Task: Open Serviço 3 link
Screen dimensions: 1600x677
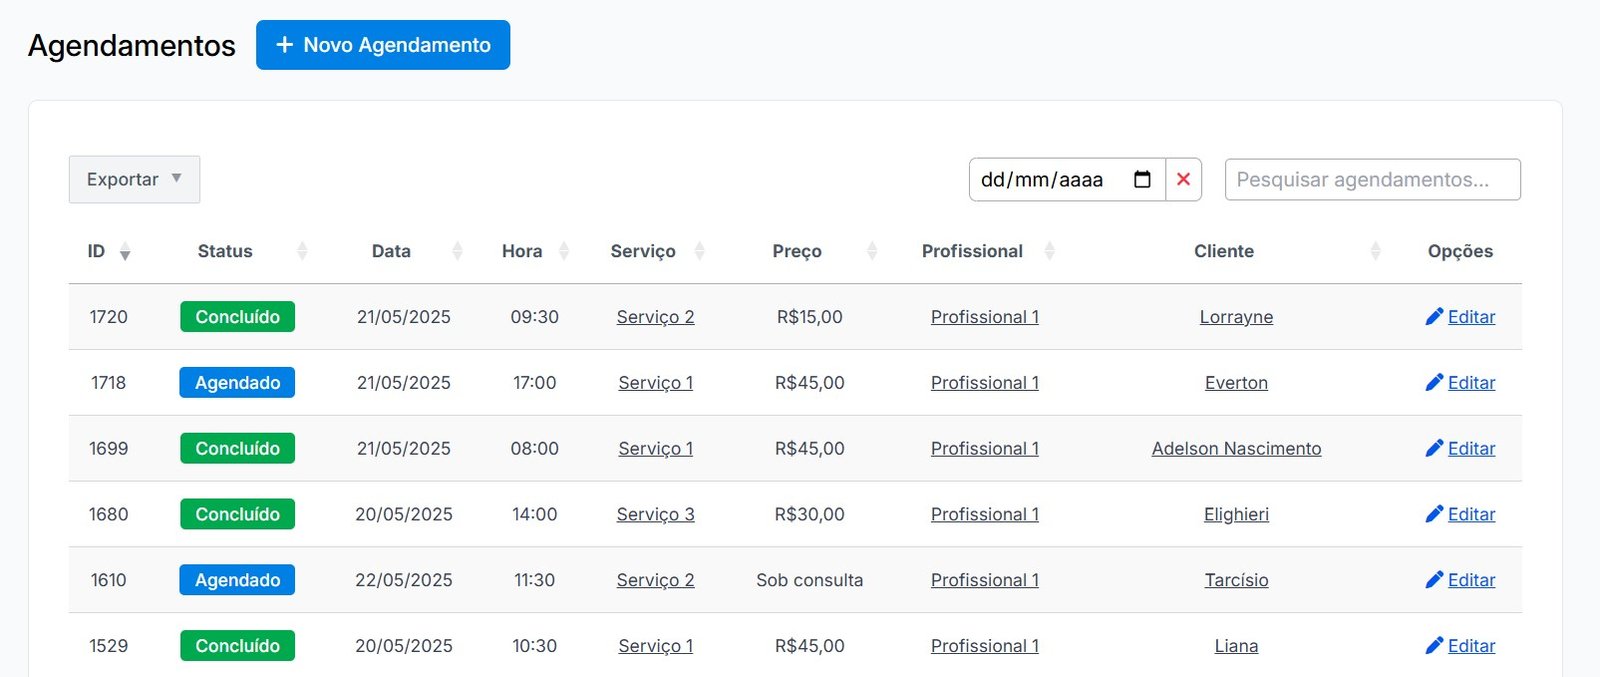Action: click(x=655, y=514)
